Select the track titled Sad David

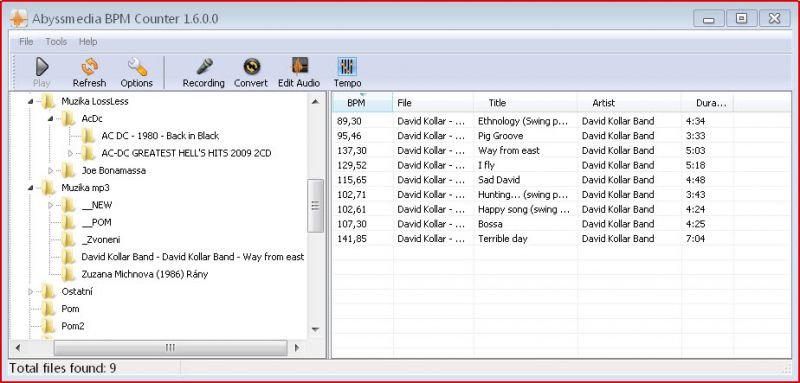tap(499, 180)
